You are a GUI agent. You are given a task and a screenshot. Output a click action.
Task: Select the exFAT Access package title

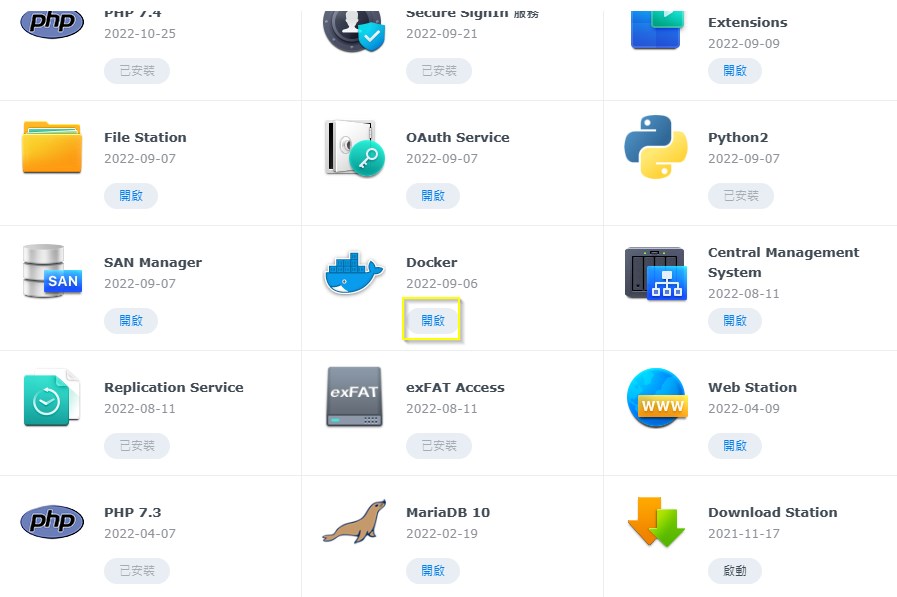[x=455, y=387]
